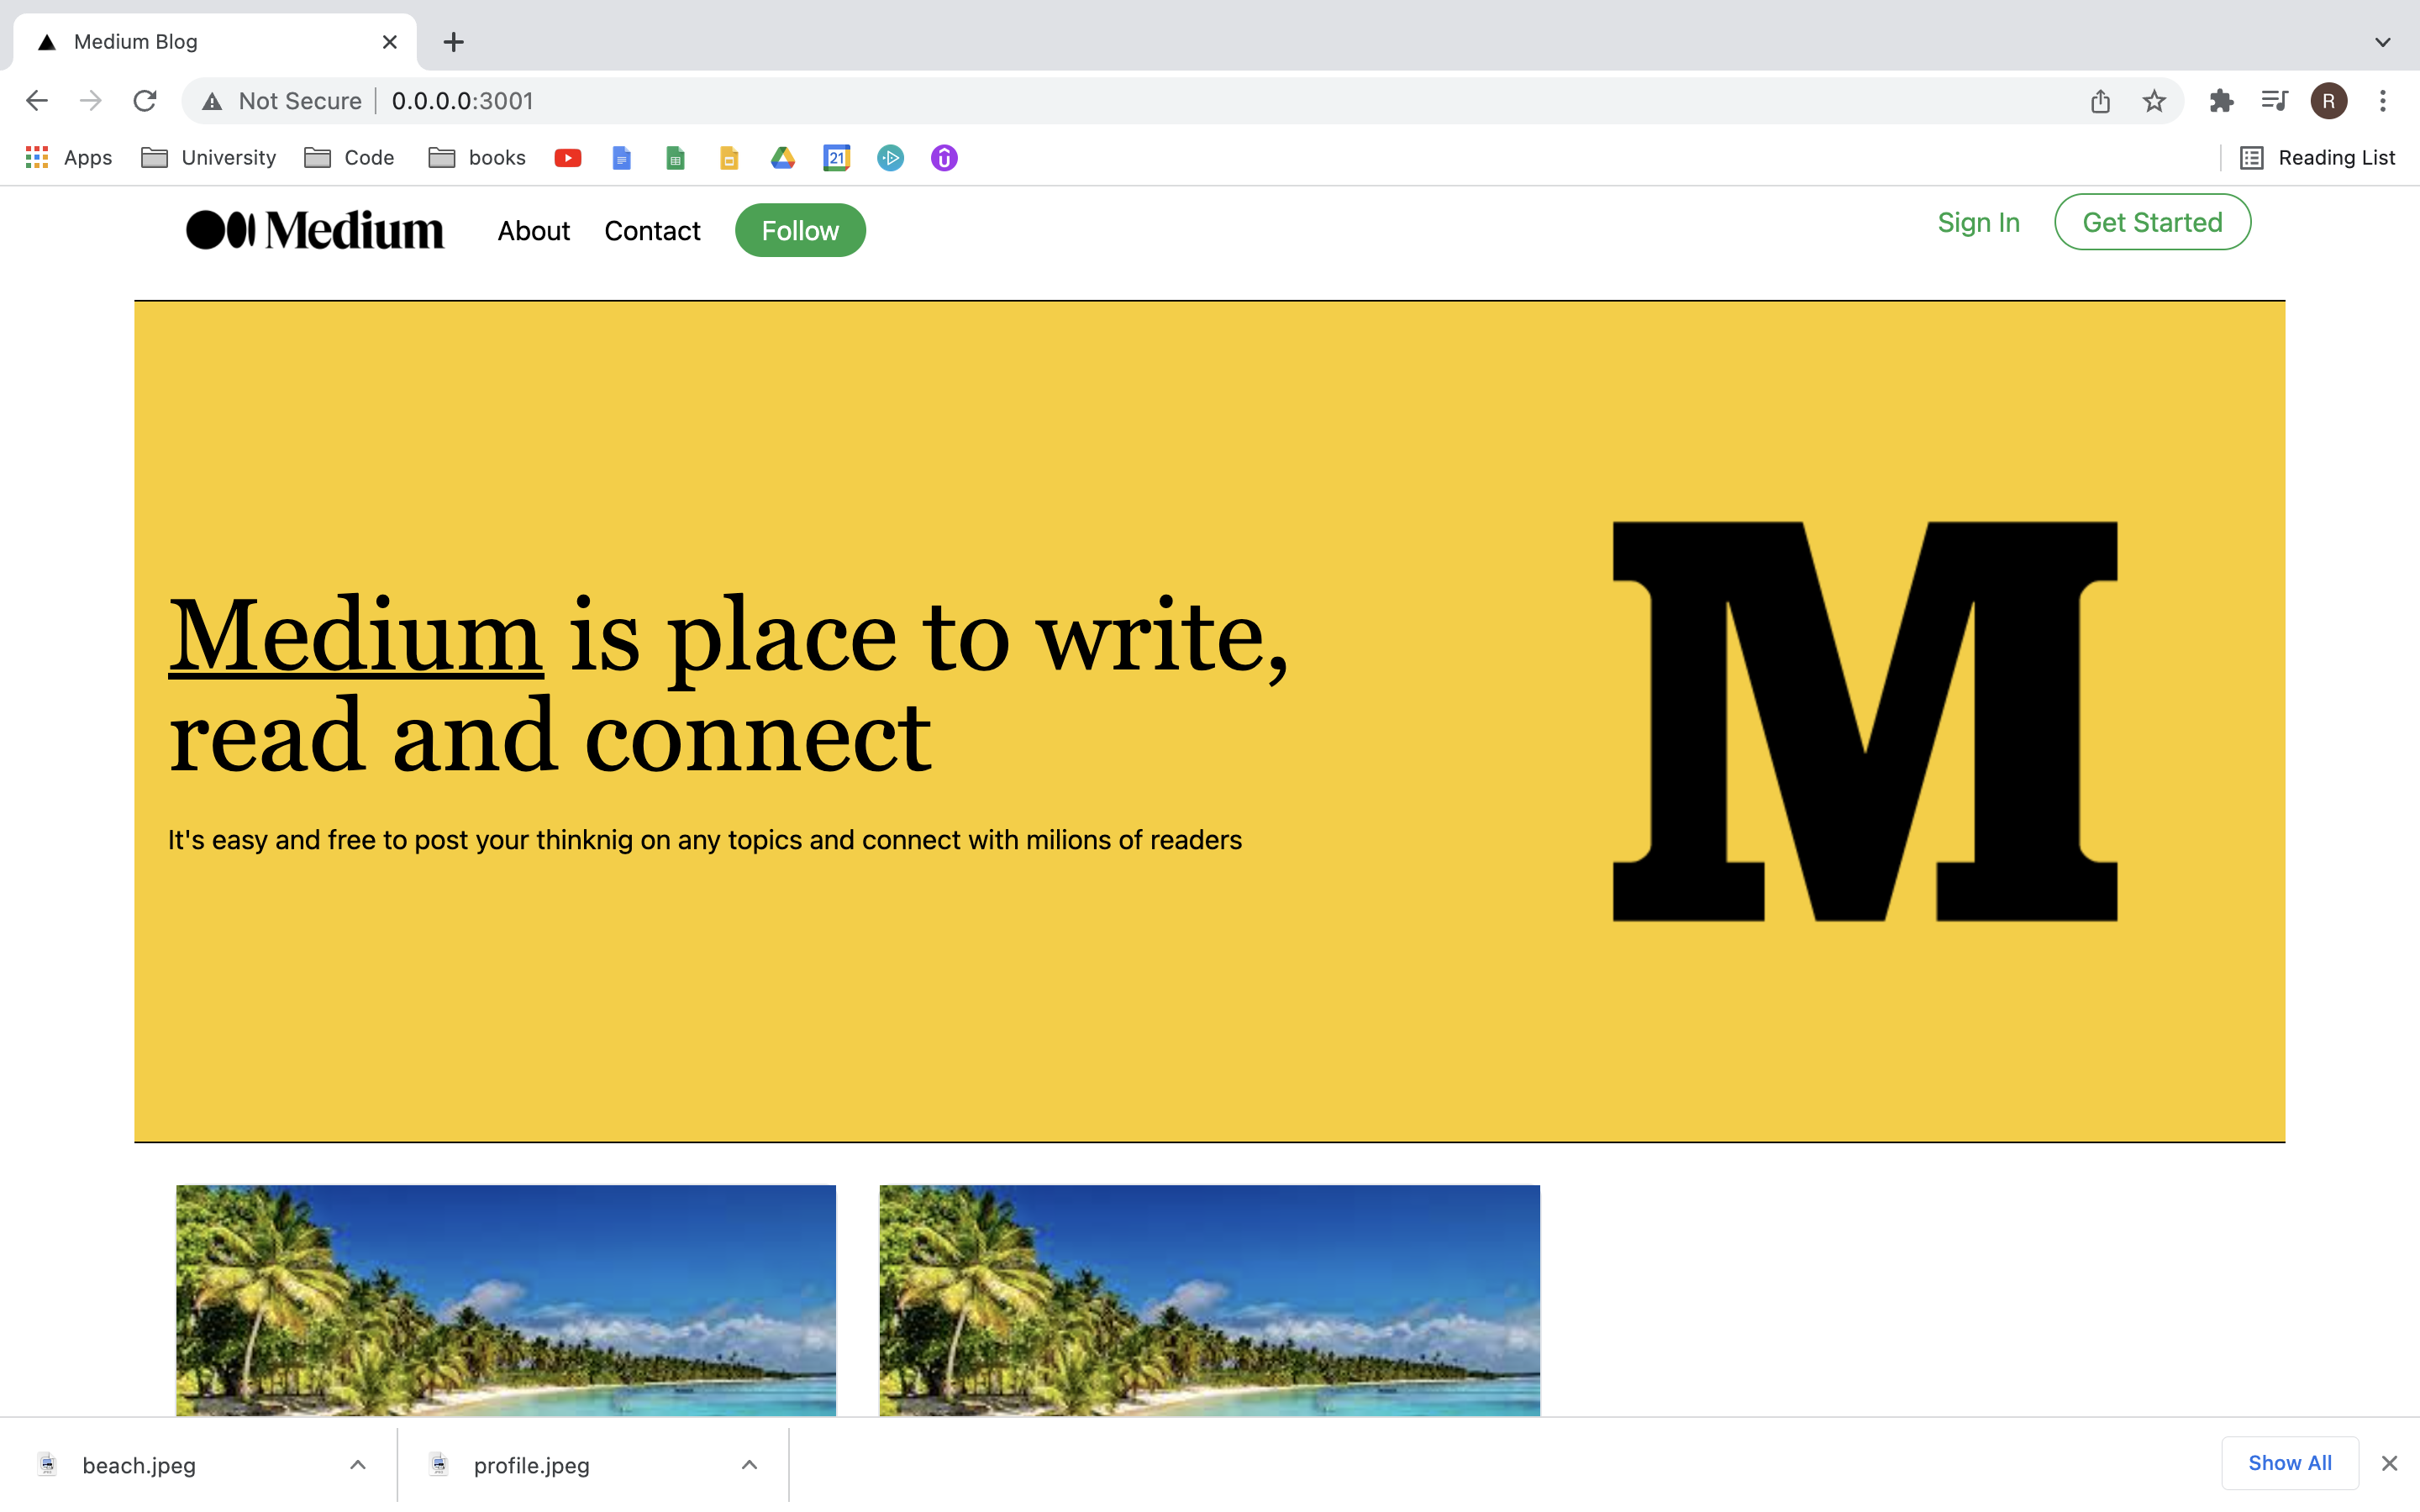This screenshot has width=2420, height=1512.
Task: Open the Google Calendar bookmark icon
Action: point(837,158)
